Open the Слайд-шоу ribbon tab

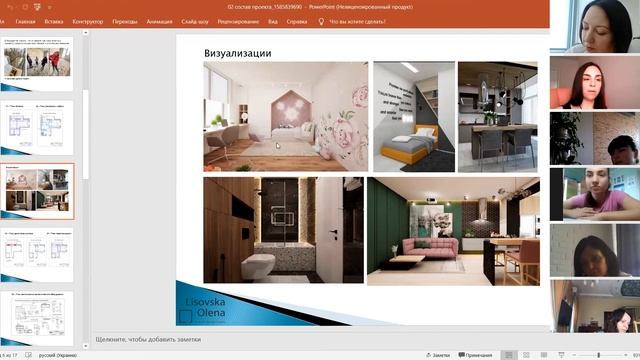[195, 22]
